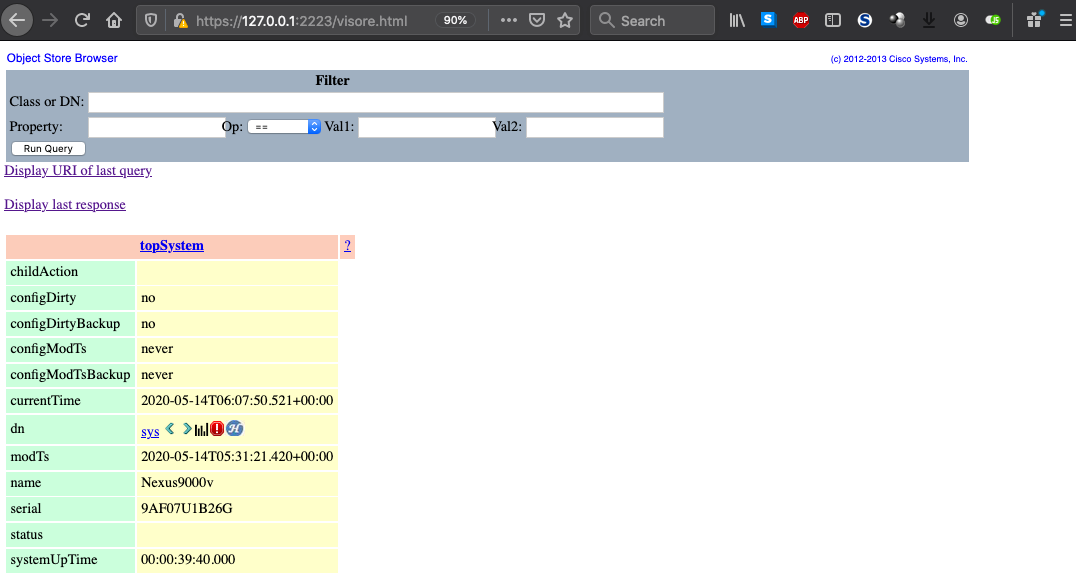The image size is (1076, 581).
Task: Open the Firefox Library
Action: click(737, 20)
